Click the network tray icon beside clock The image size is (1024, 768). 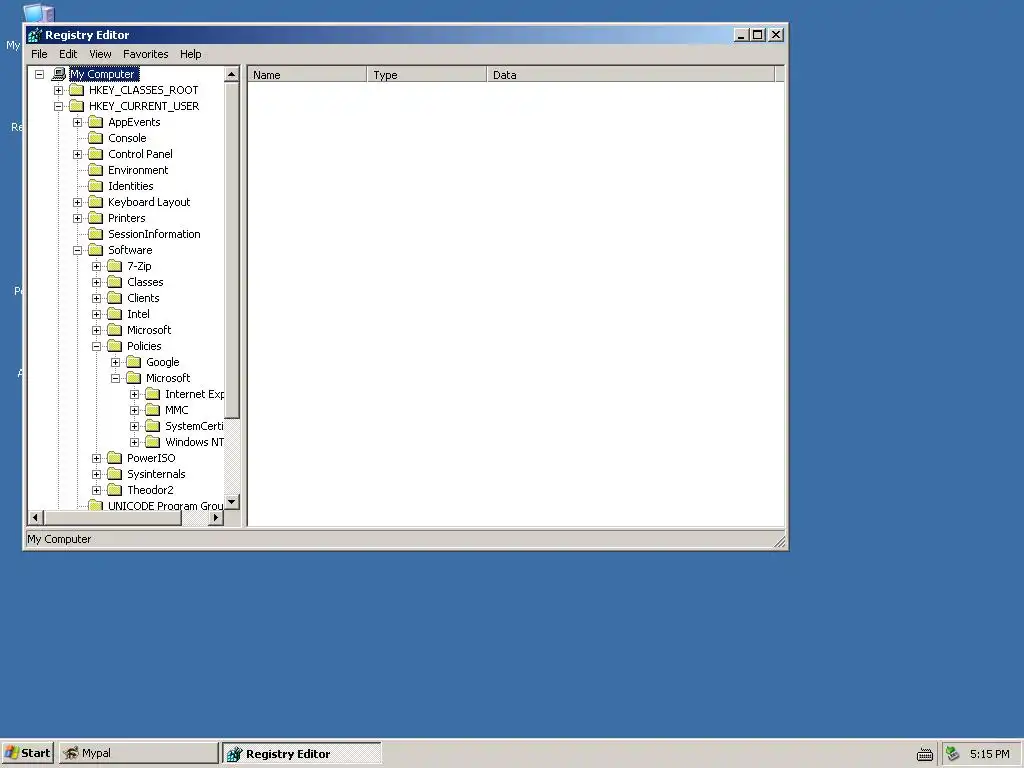point(953,754)
